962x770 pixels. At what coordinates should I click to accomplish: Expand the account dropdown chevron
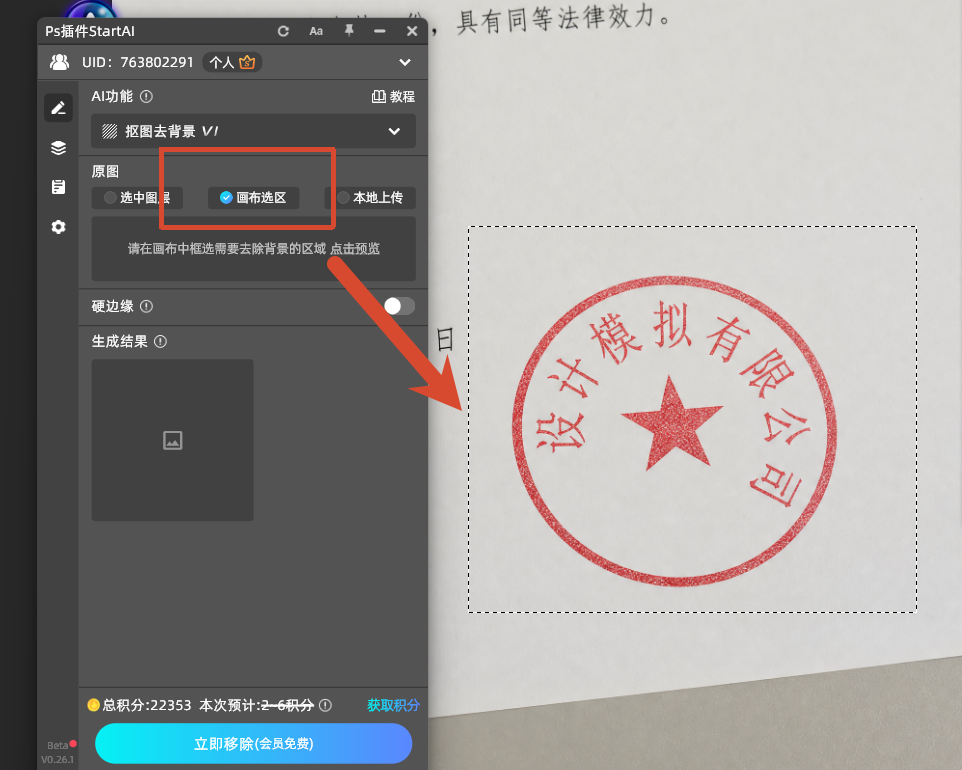(x=405, y=62)
